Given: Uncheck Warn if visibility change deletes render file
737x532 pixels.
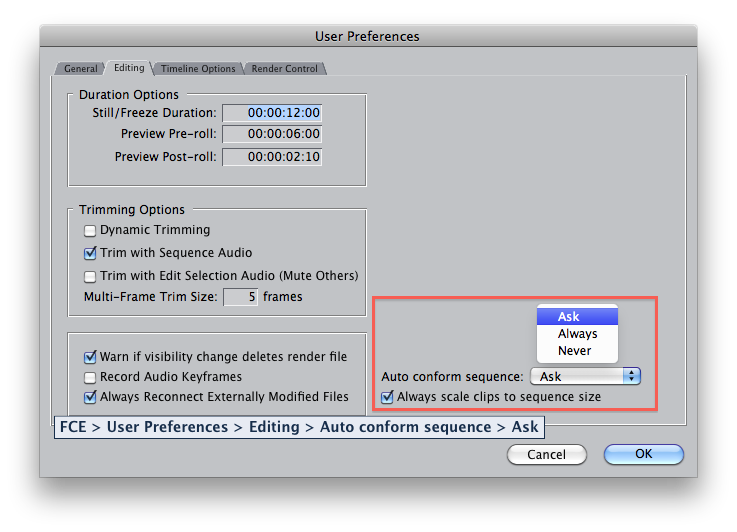Looking at the screenshot, I should pyautogui.click(x=90, y=357).
